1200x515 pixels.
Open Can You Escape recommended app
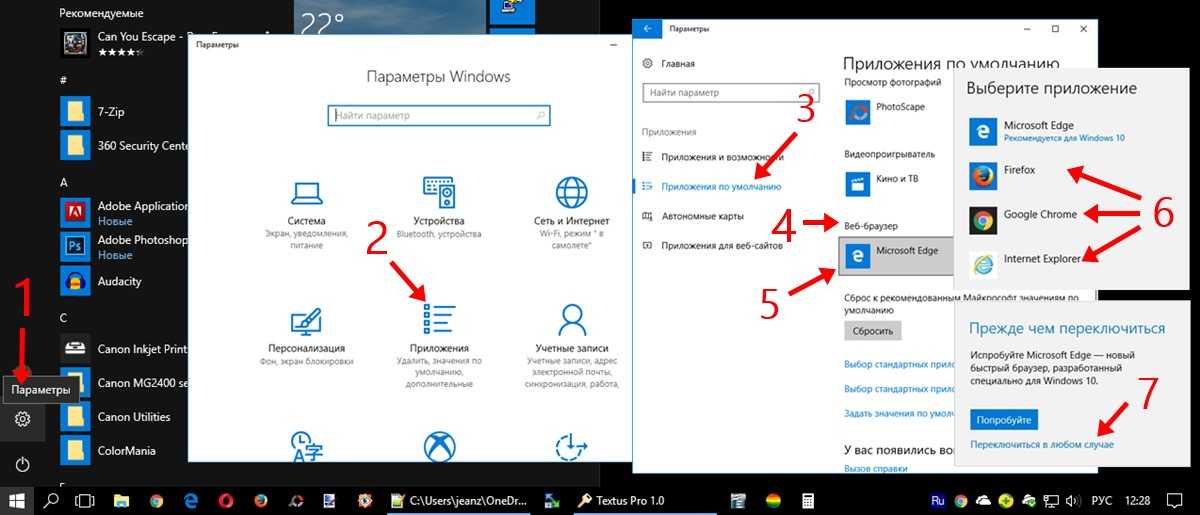point(124,43)
